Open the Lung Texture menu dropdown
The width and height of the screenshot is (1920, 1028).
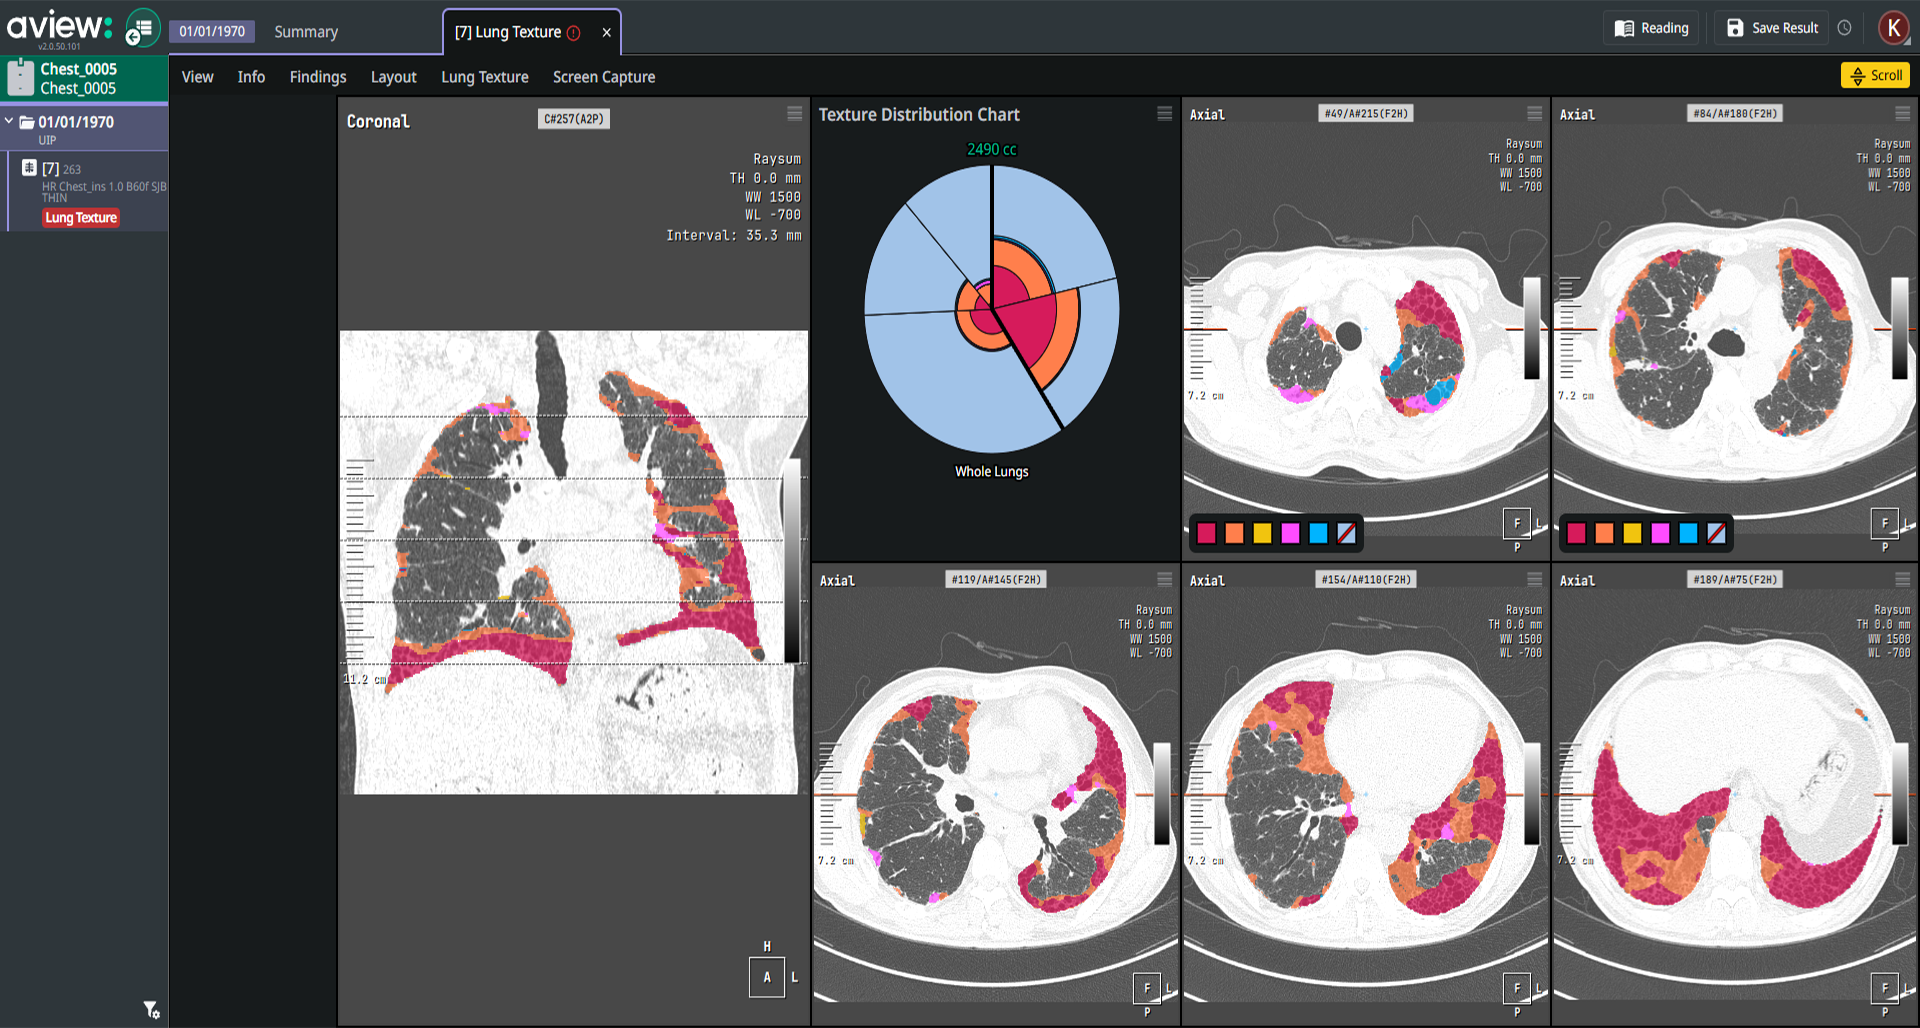[x=484, y=77]
